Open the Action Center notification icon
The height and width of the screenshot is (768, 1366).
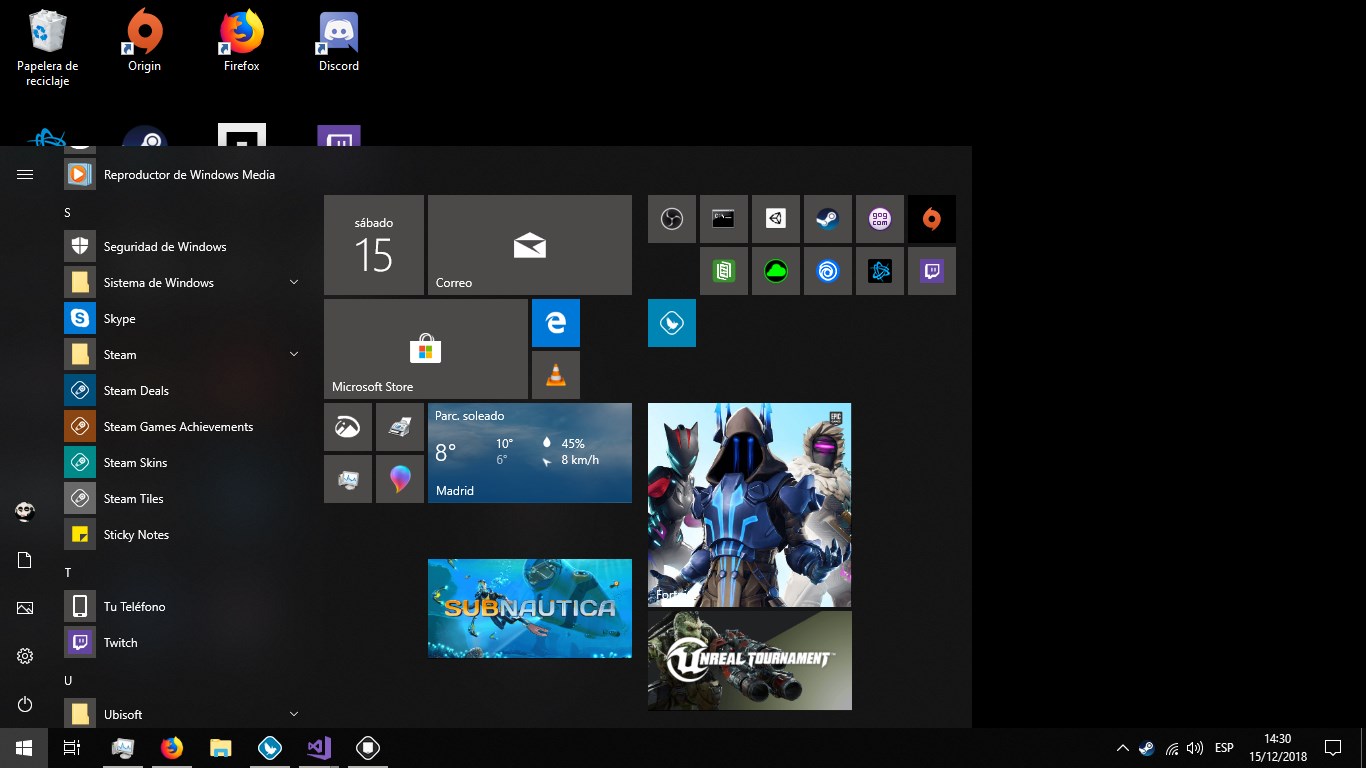pyautogui.click(x=1332, y=748)
